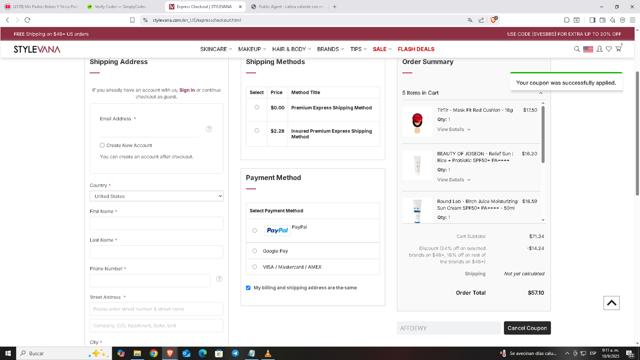Expand the MAKEUP menu
Image resolution: width=640 pixels, height=360 pixels.
[x=252, y=49]
